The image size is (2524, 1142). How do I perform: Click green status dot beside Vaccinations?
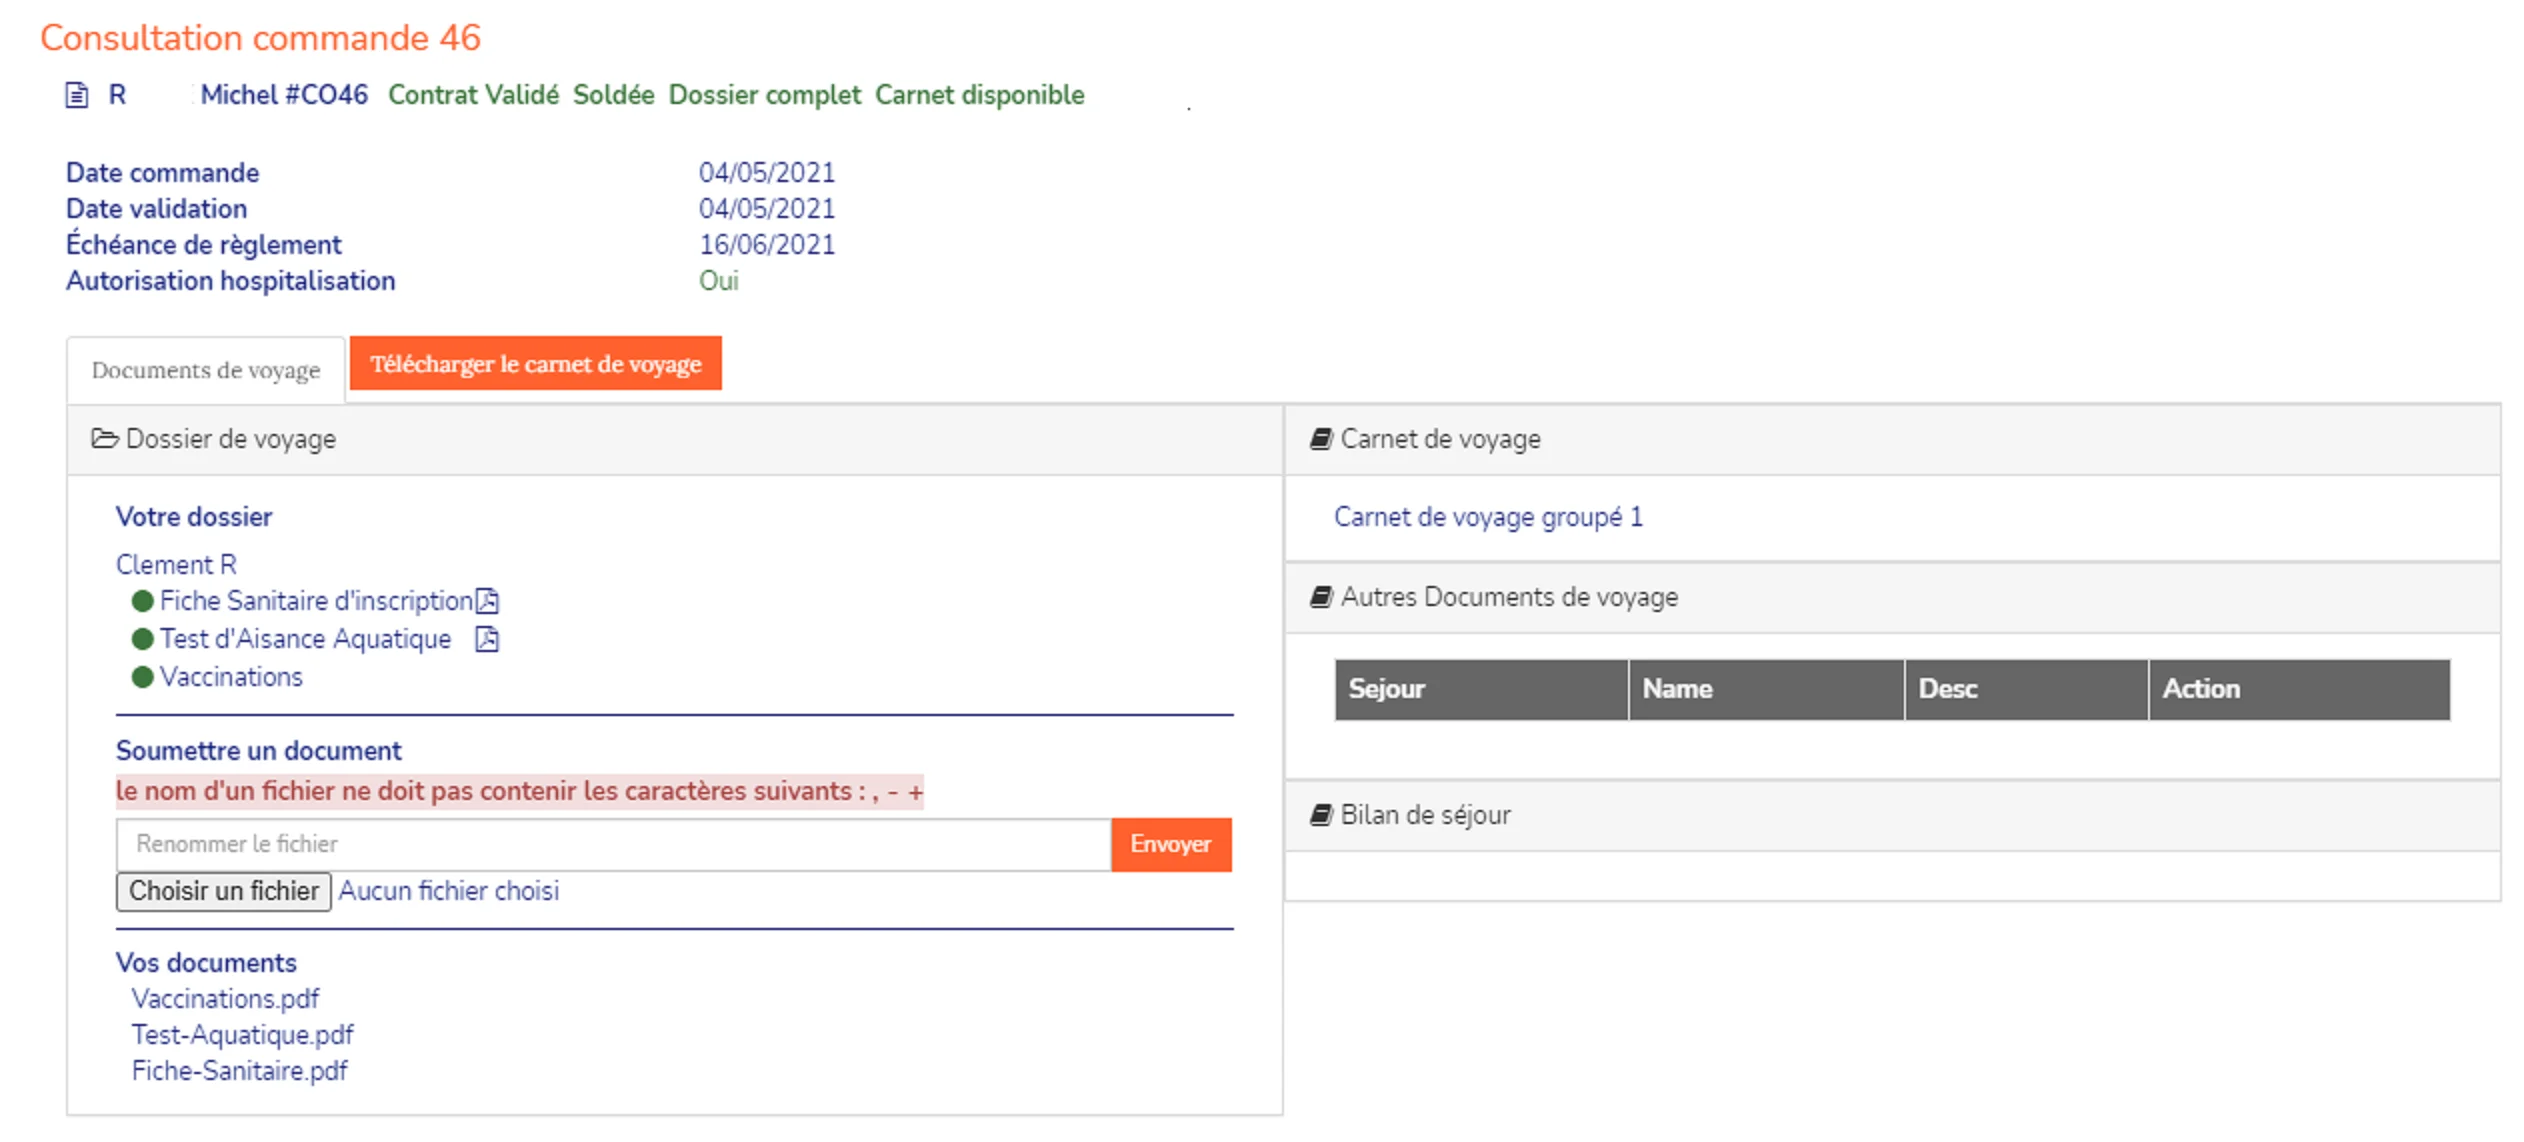[x=143, y=677]
